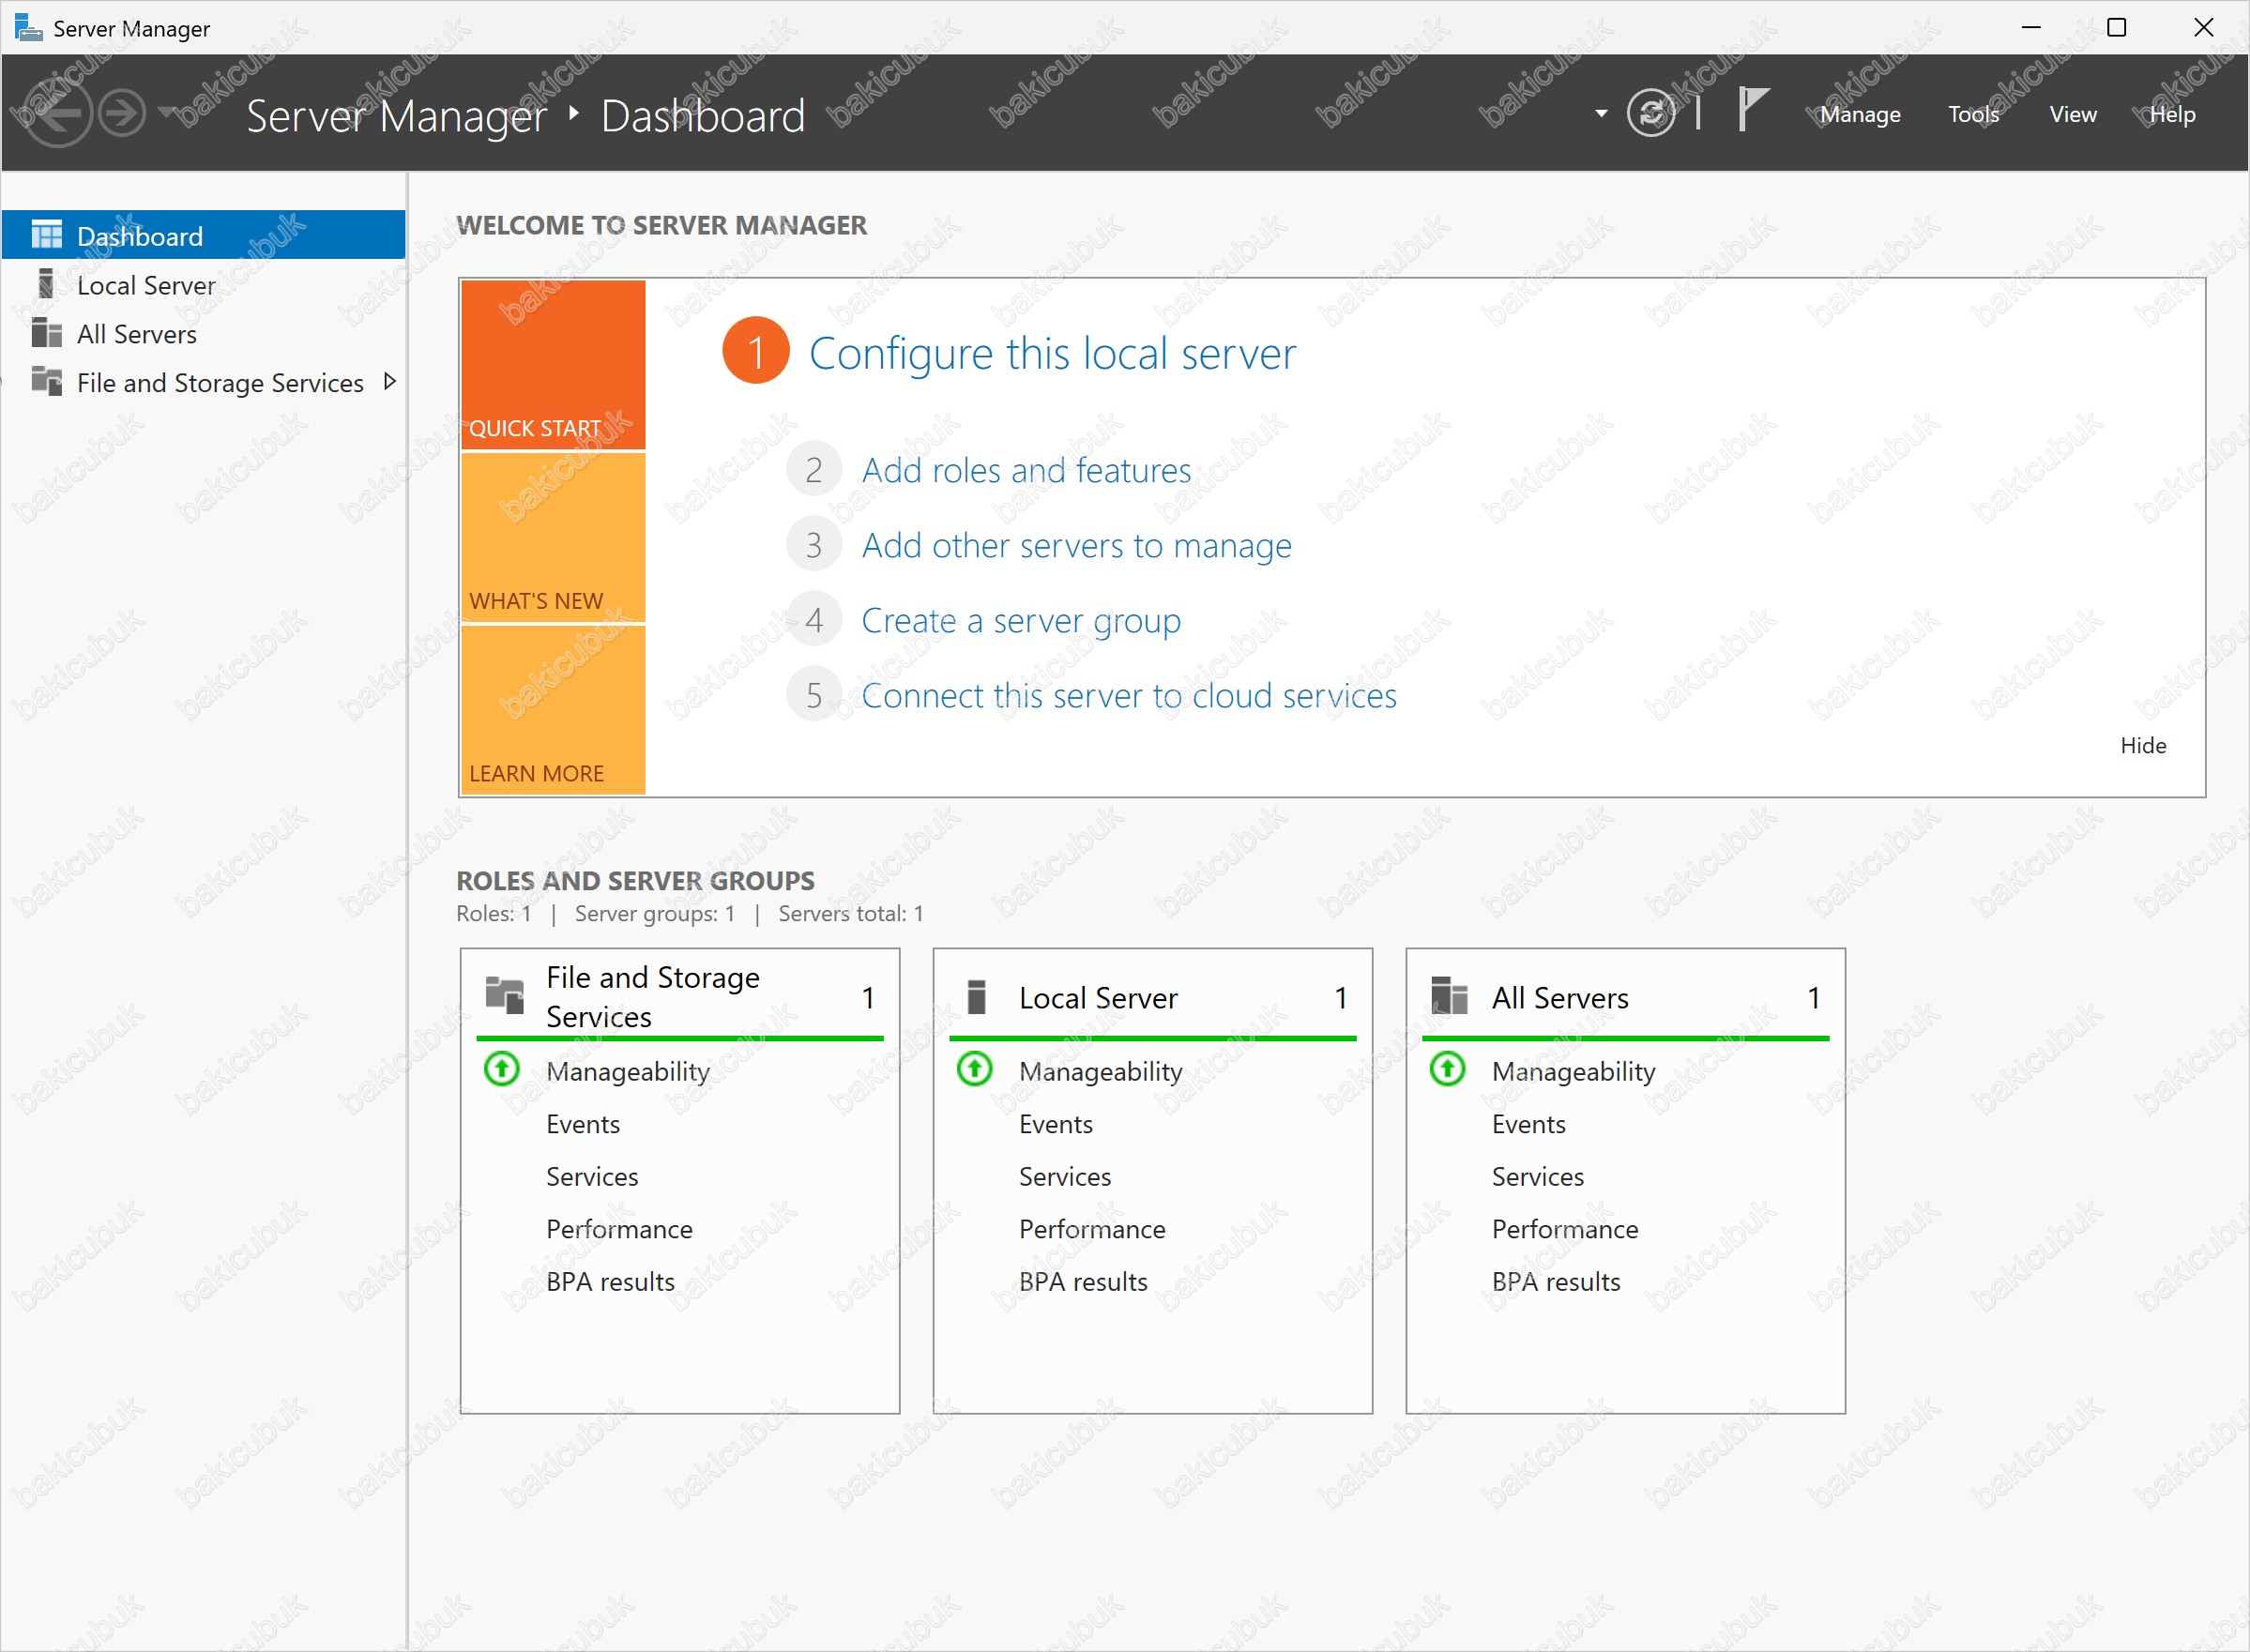Click the step 4 number circle

pos(814,620)
